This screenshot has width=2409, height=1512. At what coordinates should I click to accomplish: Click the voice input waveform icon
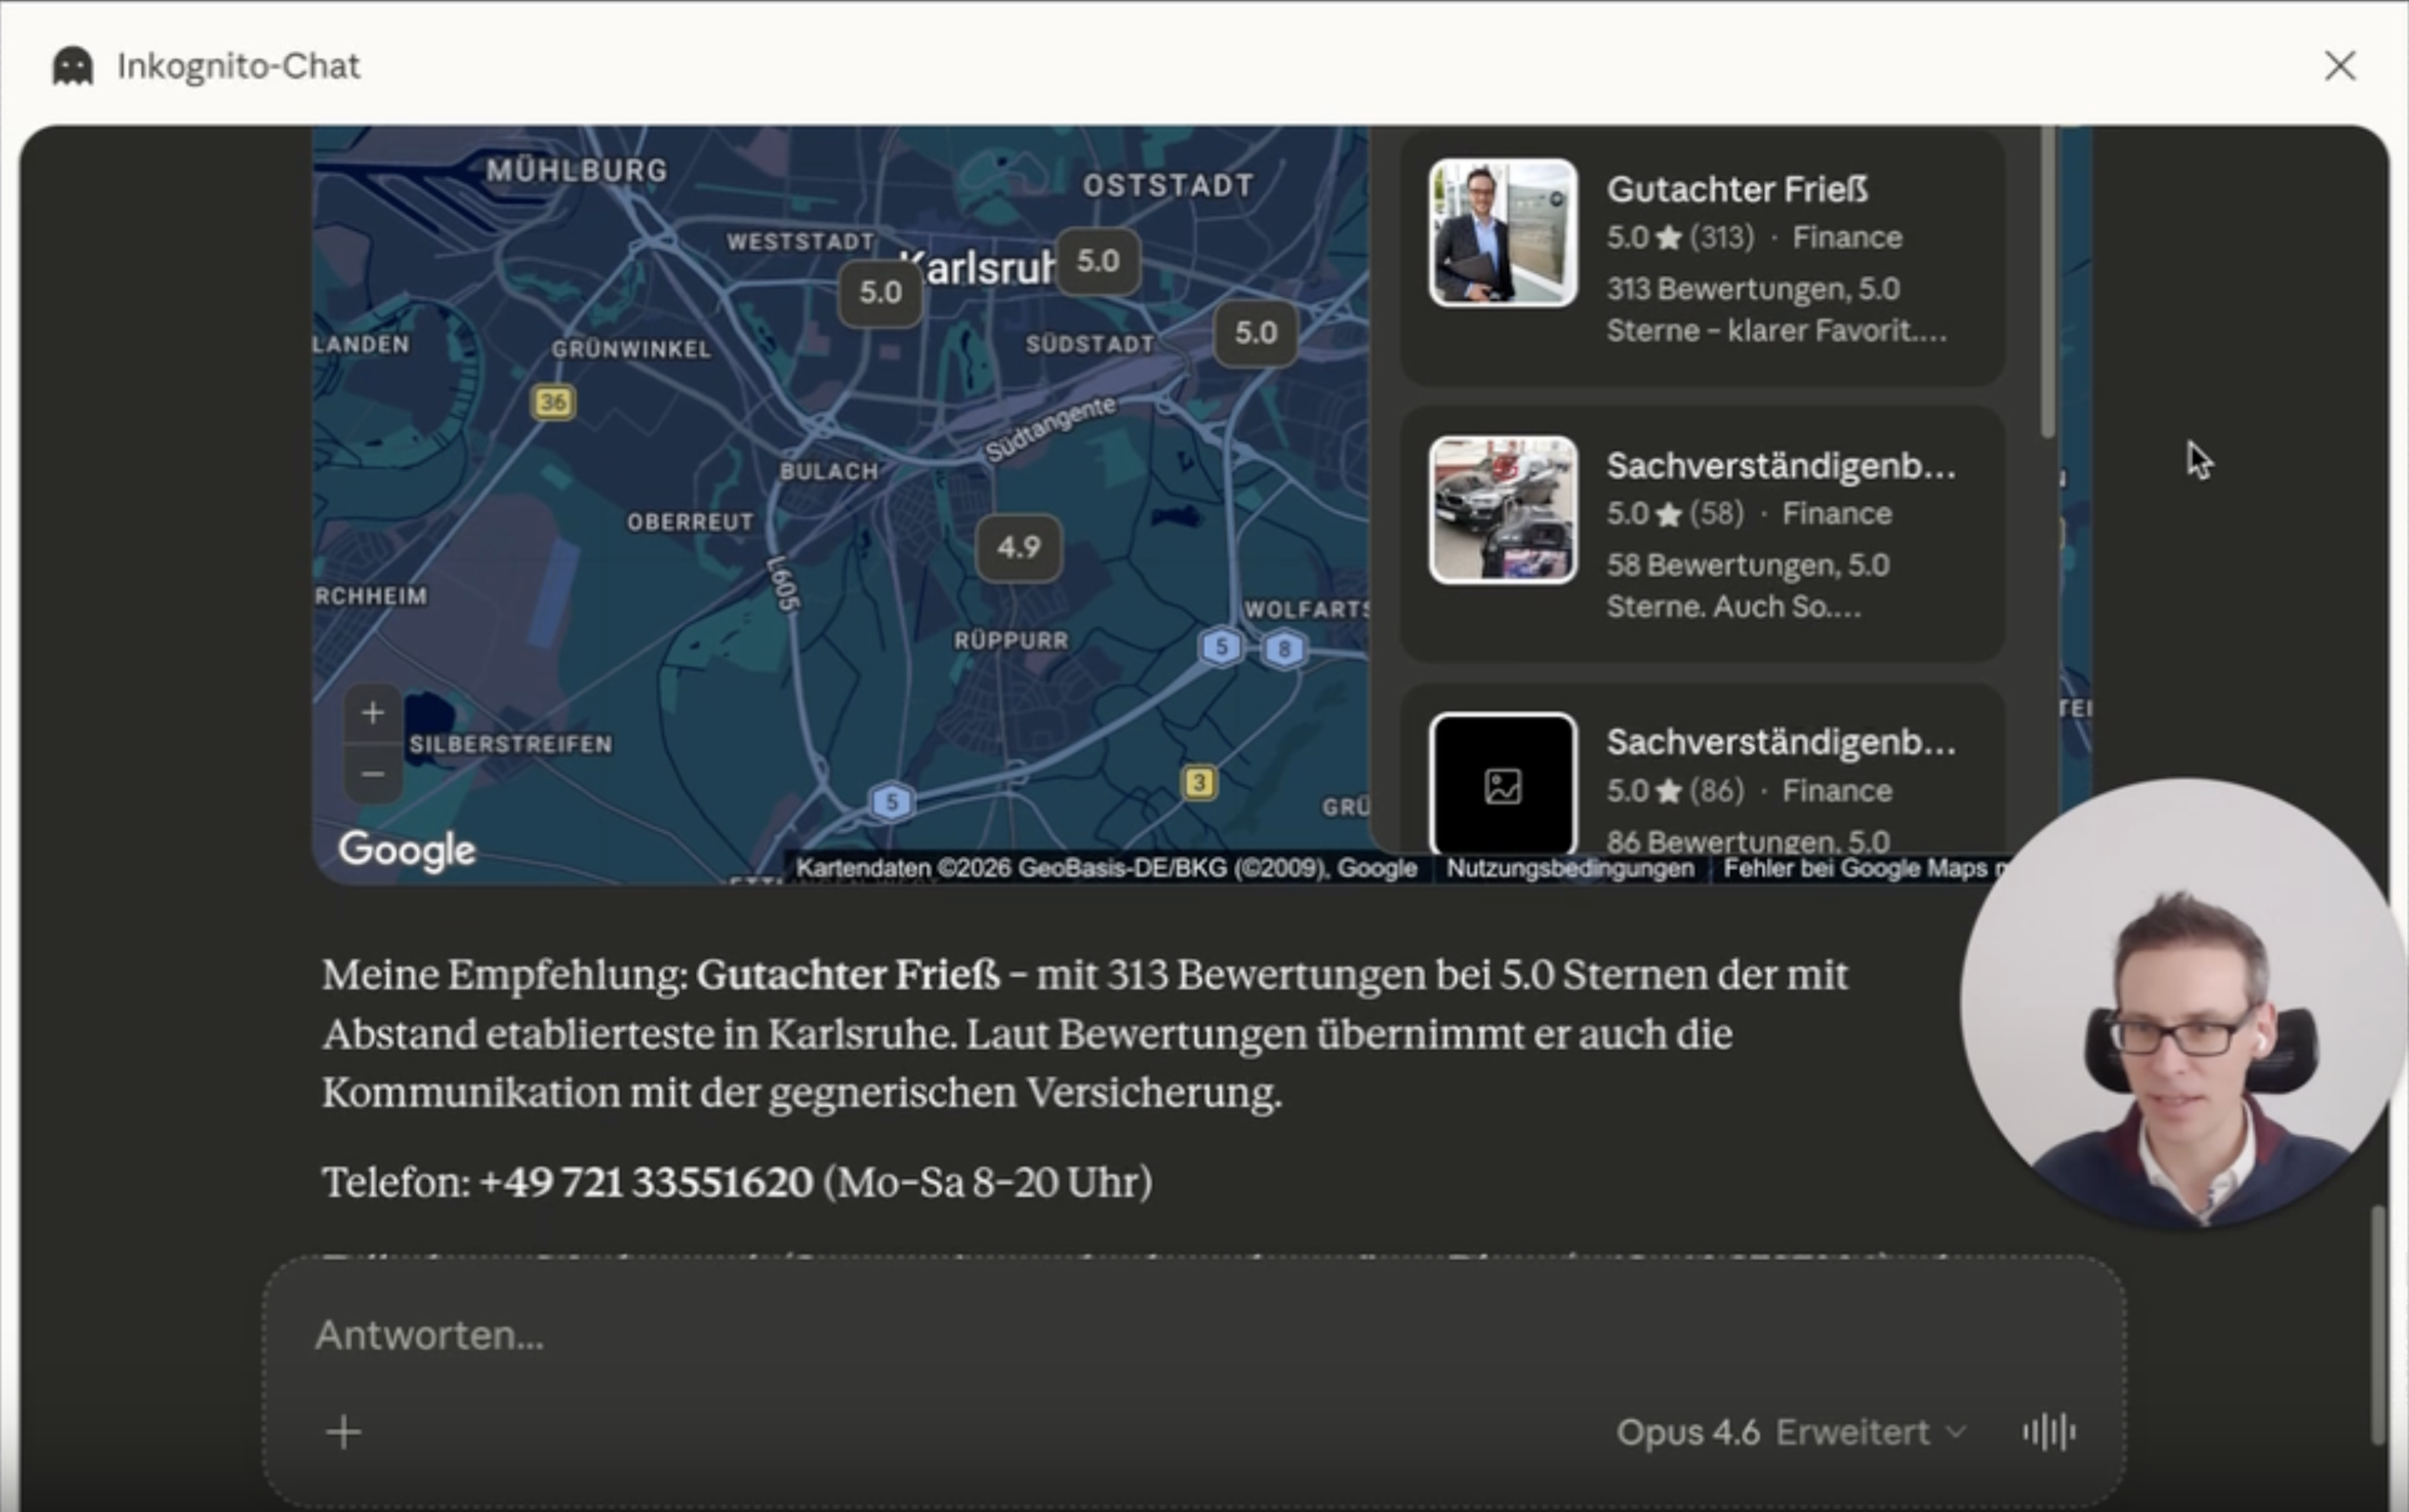click(x=2048, y=1430)
